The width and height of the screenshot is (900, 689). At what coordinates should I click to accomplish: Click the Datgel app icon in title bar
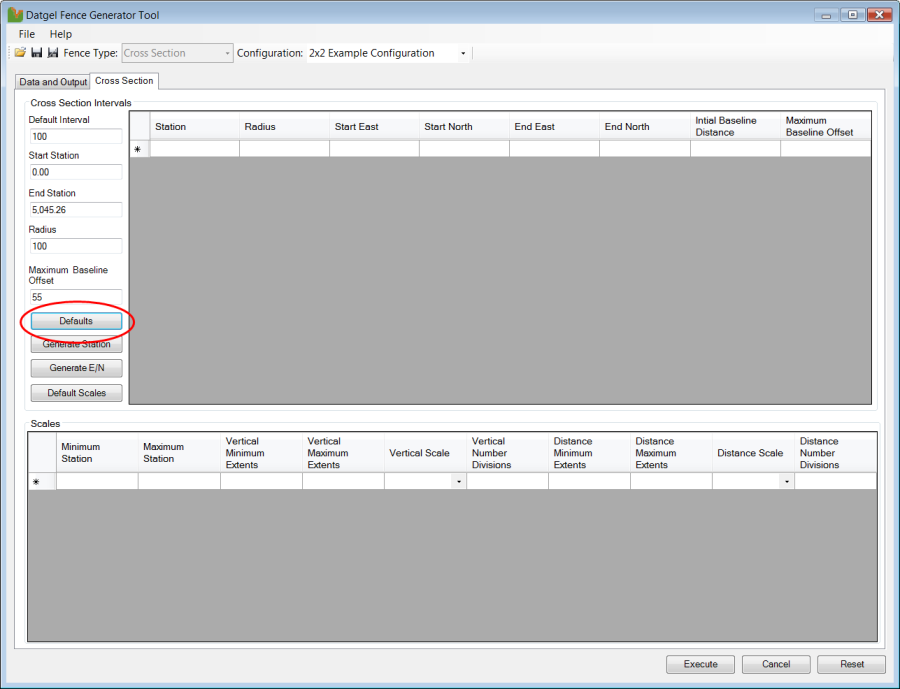pos(15,15)
